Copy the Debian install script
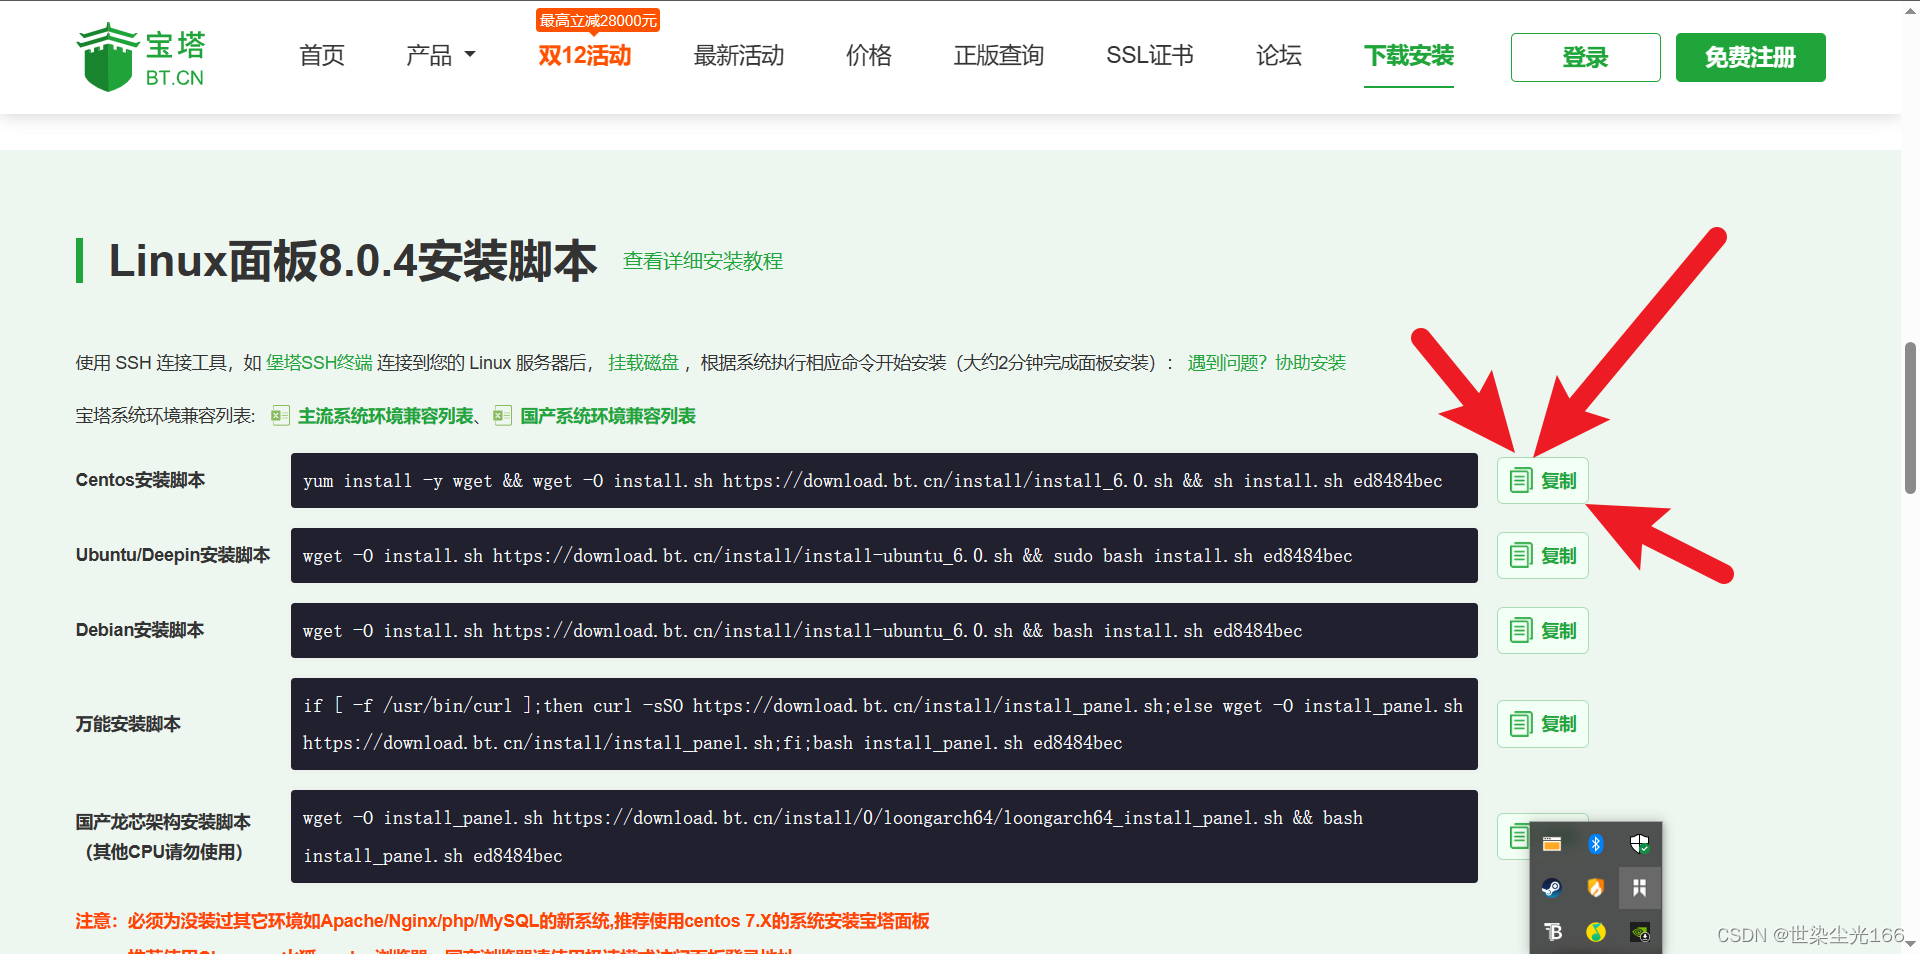Image resolution: width=1920 pixels, height=954 pixels. click(1542, 631)
